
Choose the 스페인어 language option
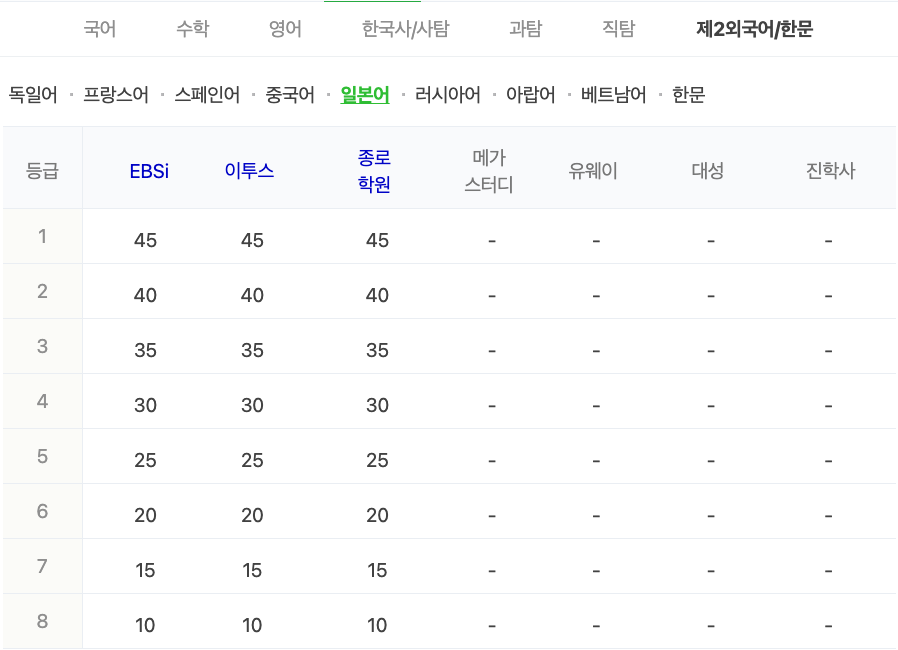(210, 95)
